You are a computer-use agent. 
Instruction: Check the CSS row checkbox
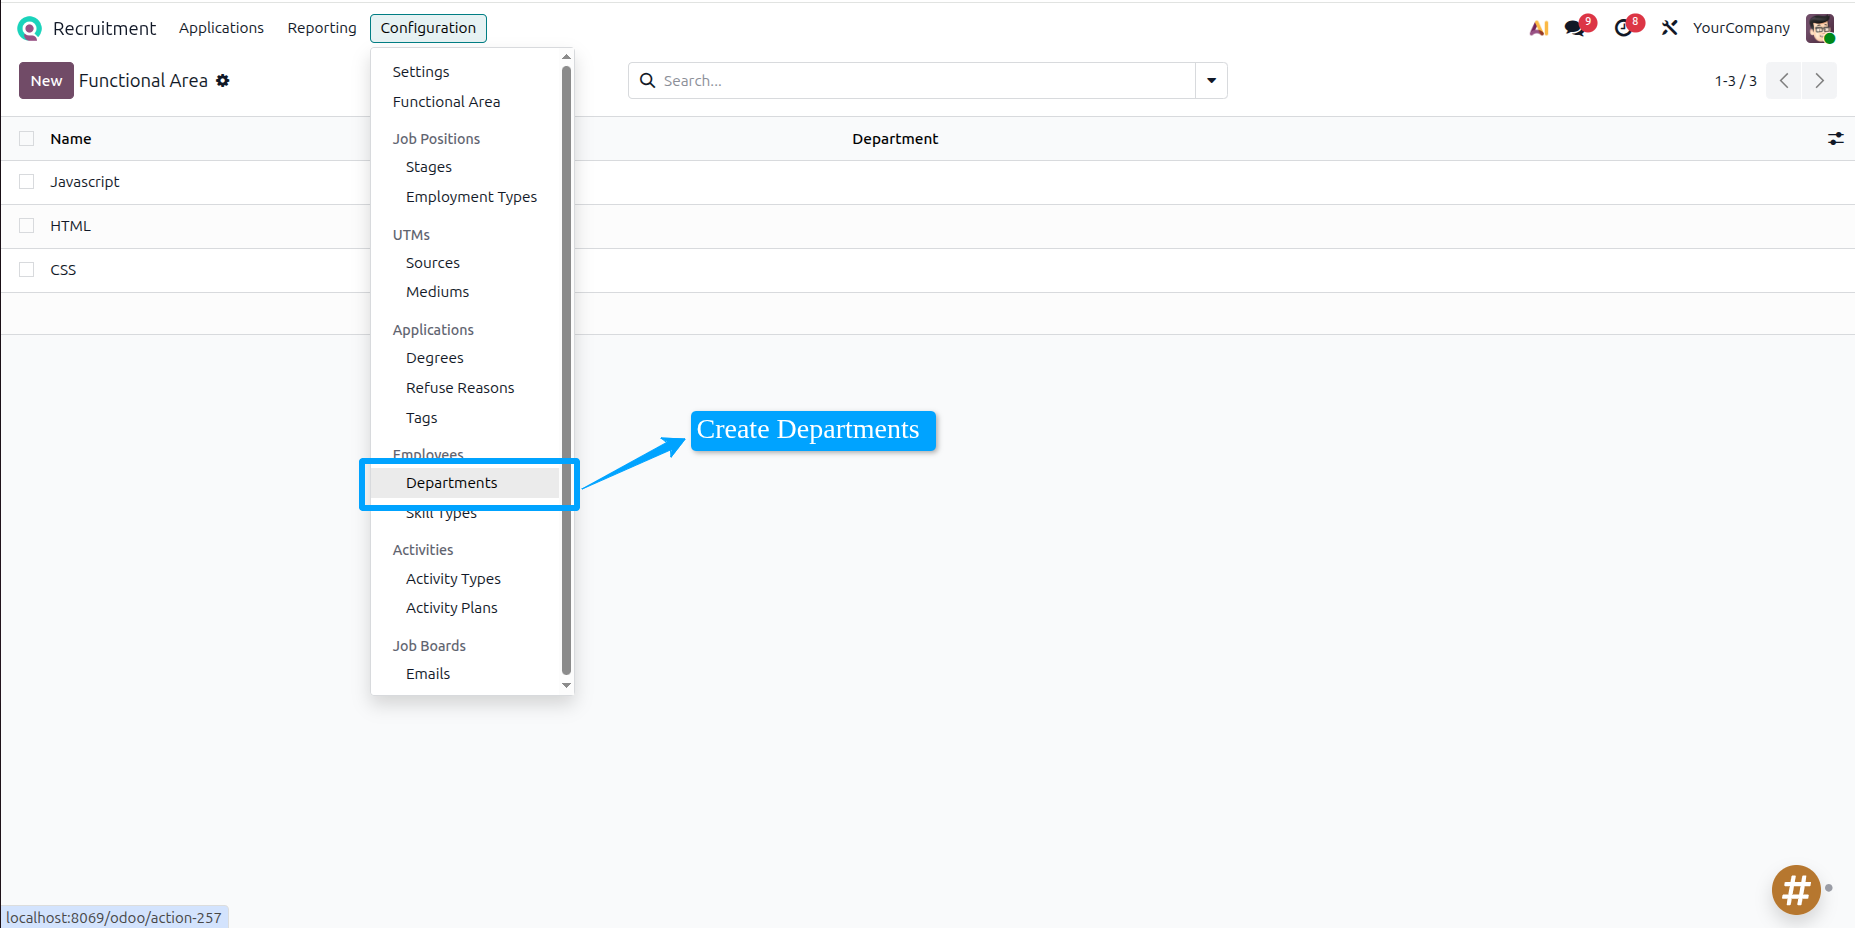coord(27,270)
